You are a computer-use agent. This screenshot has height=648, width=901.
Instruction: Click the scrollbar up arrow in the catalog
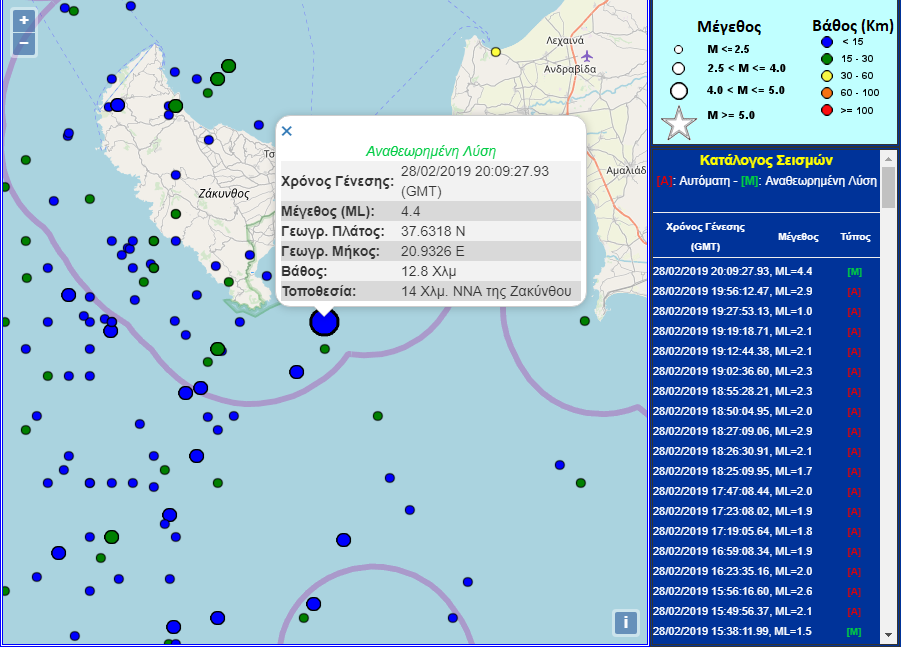pos(888,158)
